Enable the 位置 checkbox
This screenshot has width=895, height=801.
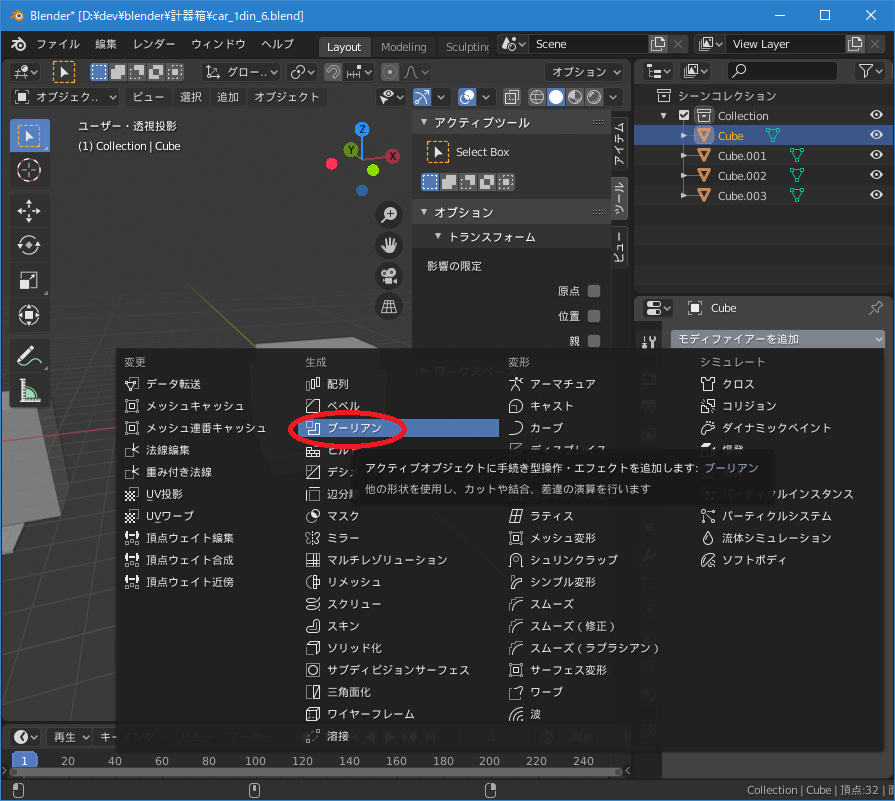click(x=594, y=316)
